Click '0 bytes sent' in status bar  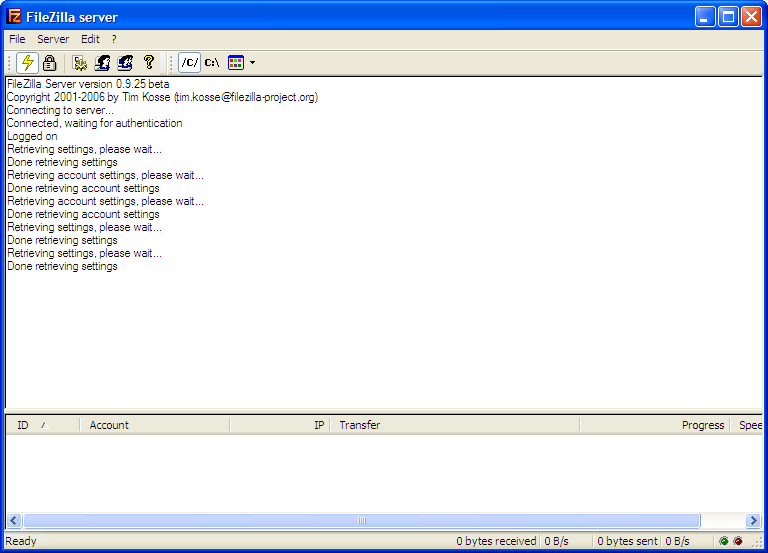(x=627, y=541)
